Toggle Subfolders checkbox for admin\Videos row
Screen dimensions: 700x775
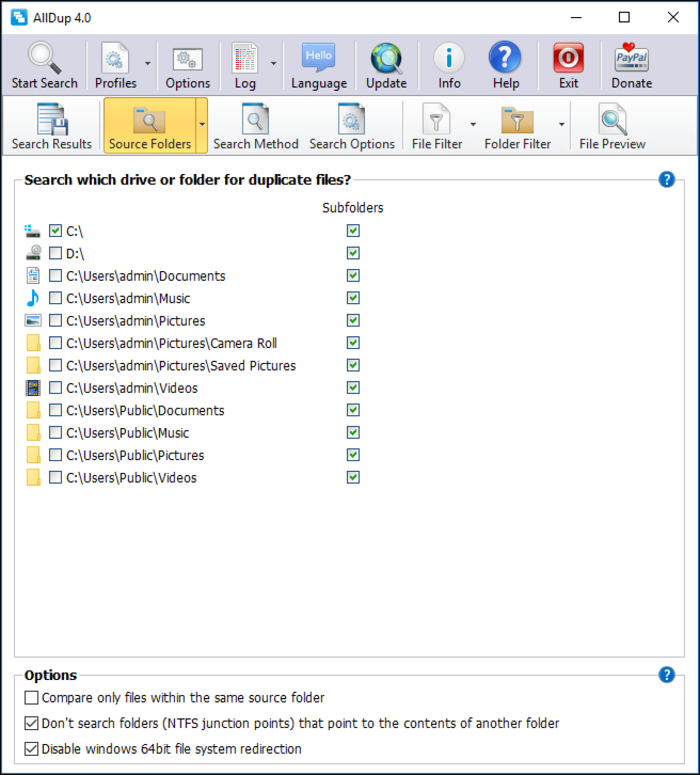[353, 388]
